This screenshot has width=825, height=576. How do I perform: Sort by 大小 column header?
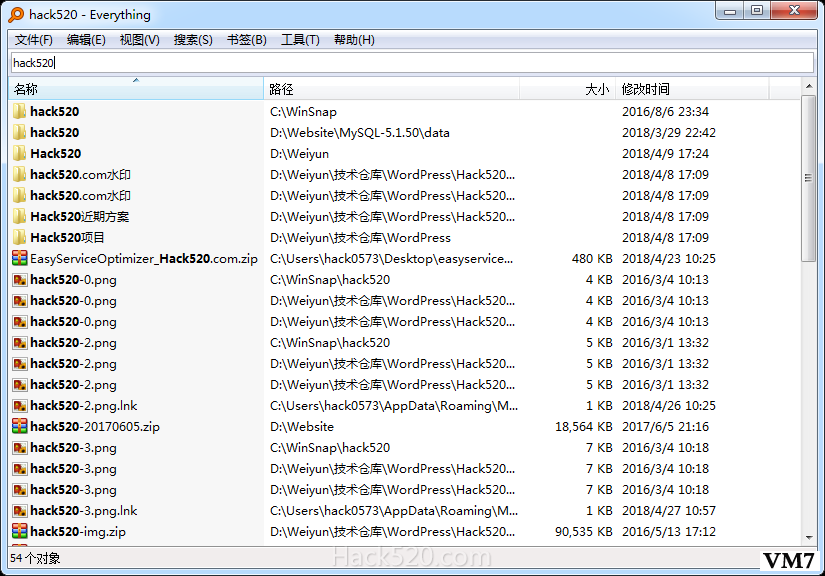[567, 89]
